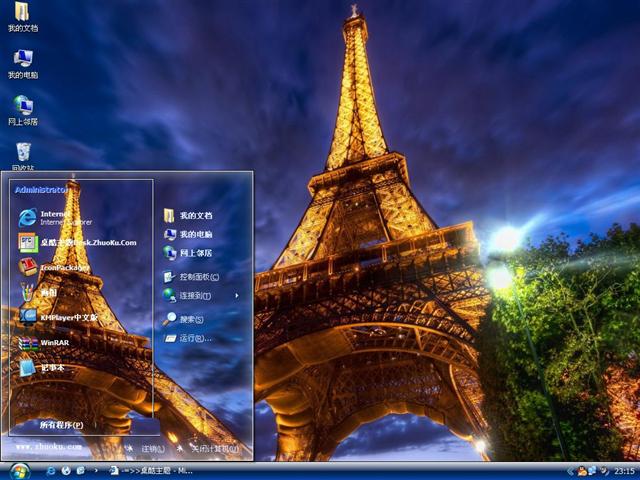Open the Recycle Bin desktop icon
Screen dimensions: 640x480
tap(23, 157)
